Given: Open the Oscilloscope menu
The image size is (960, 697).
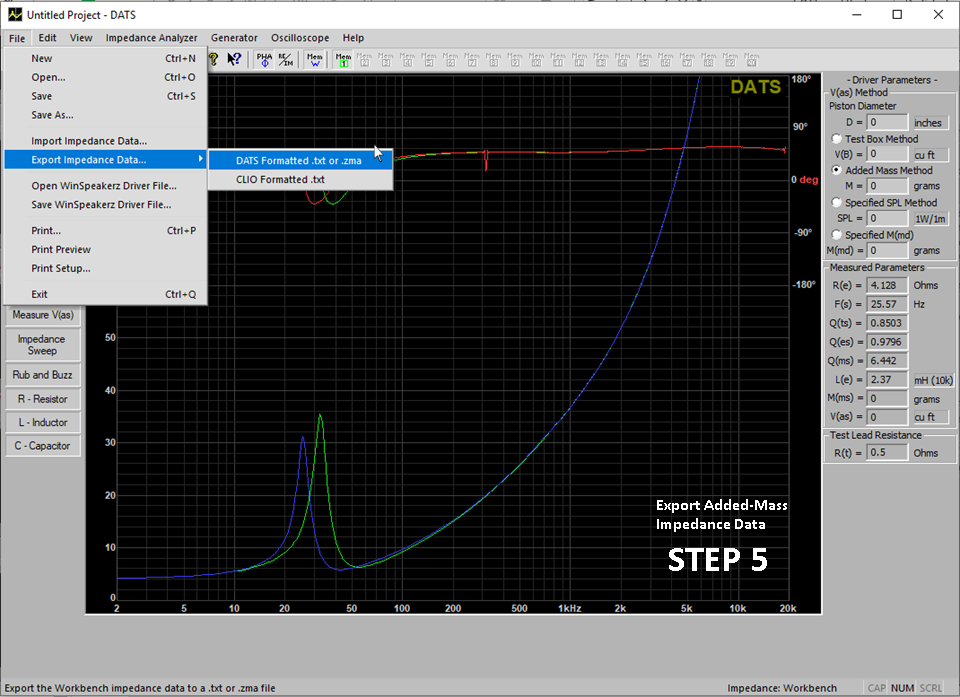Looking at the screenshot, I should point(300,38).
